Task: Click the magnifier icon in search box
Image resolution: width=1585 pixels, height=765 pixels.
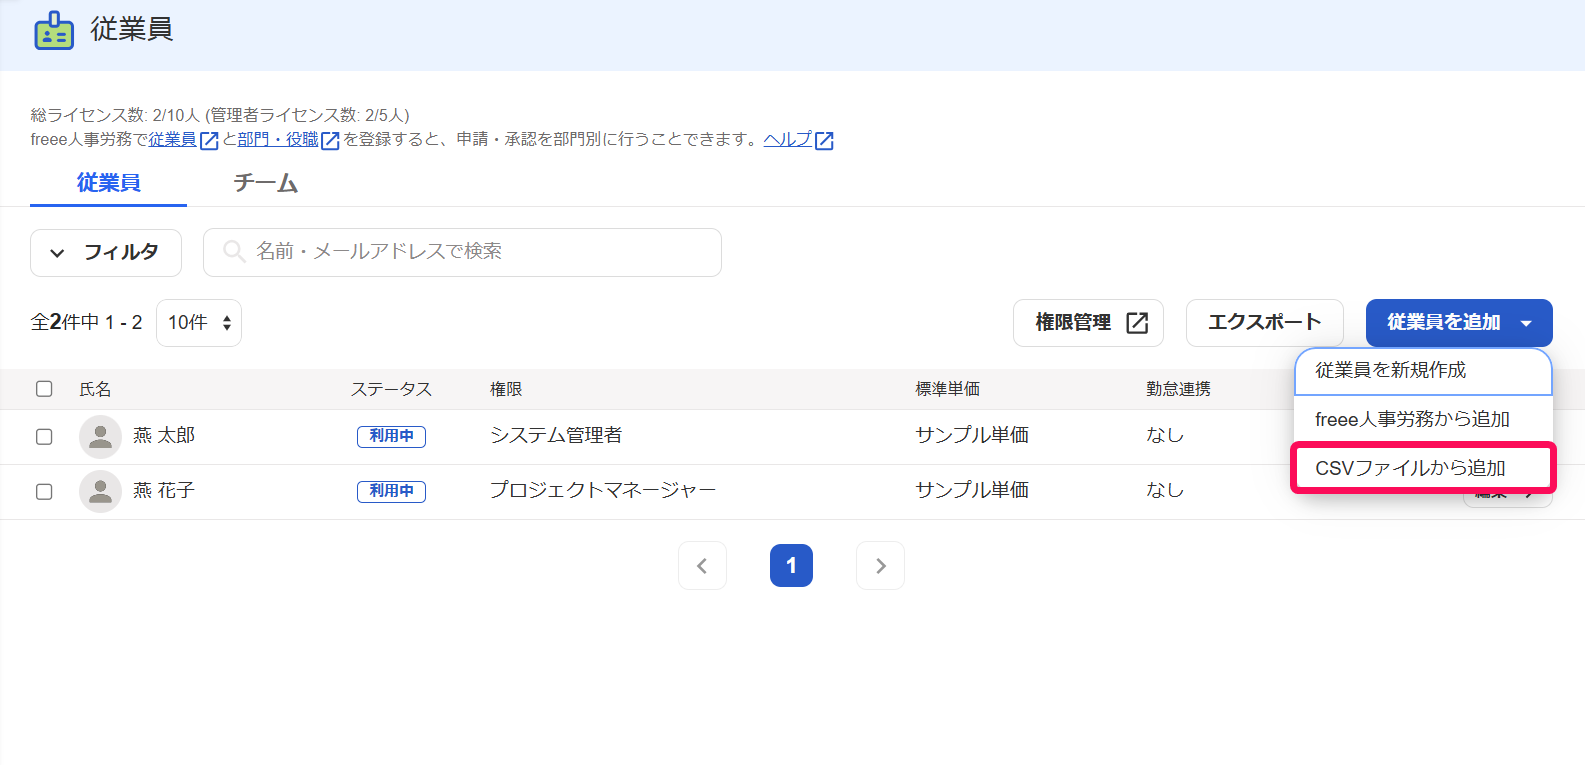Action: click(234, 251)
